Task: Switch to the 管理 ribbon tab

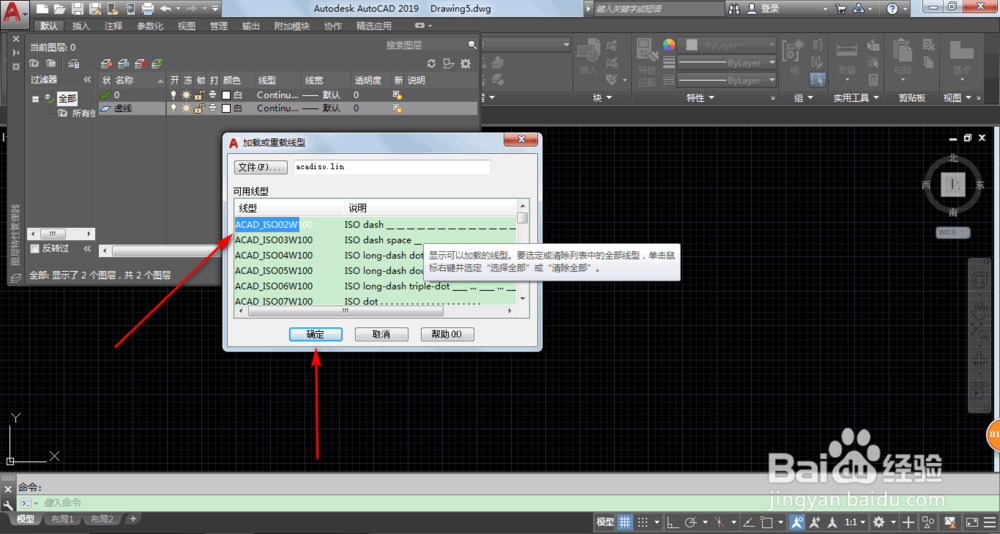Action: (x=219, y=26)
